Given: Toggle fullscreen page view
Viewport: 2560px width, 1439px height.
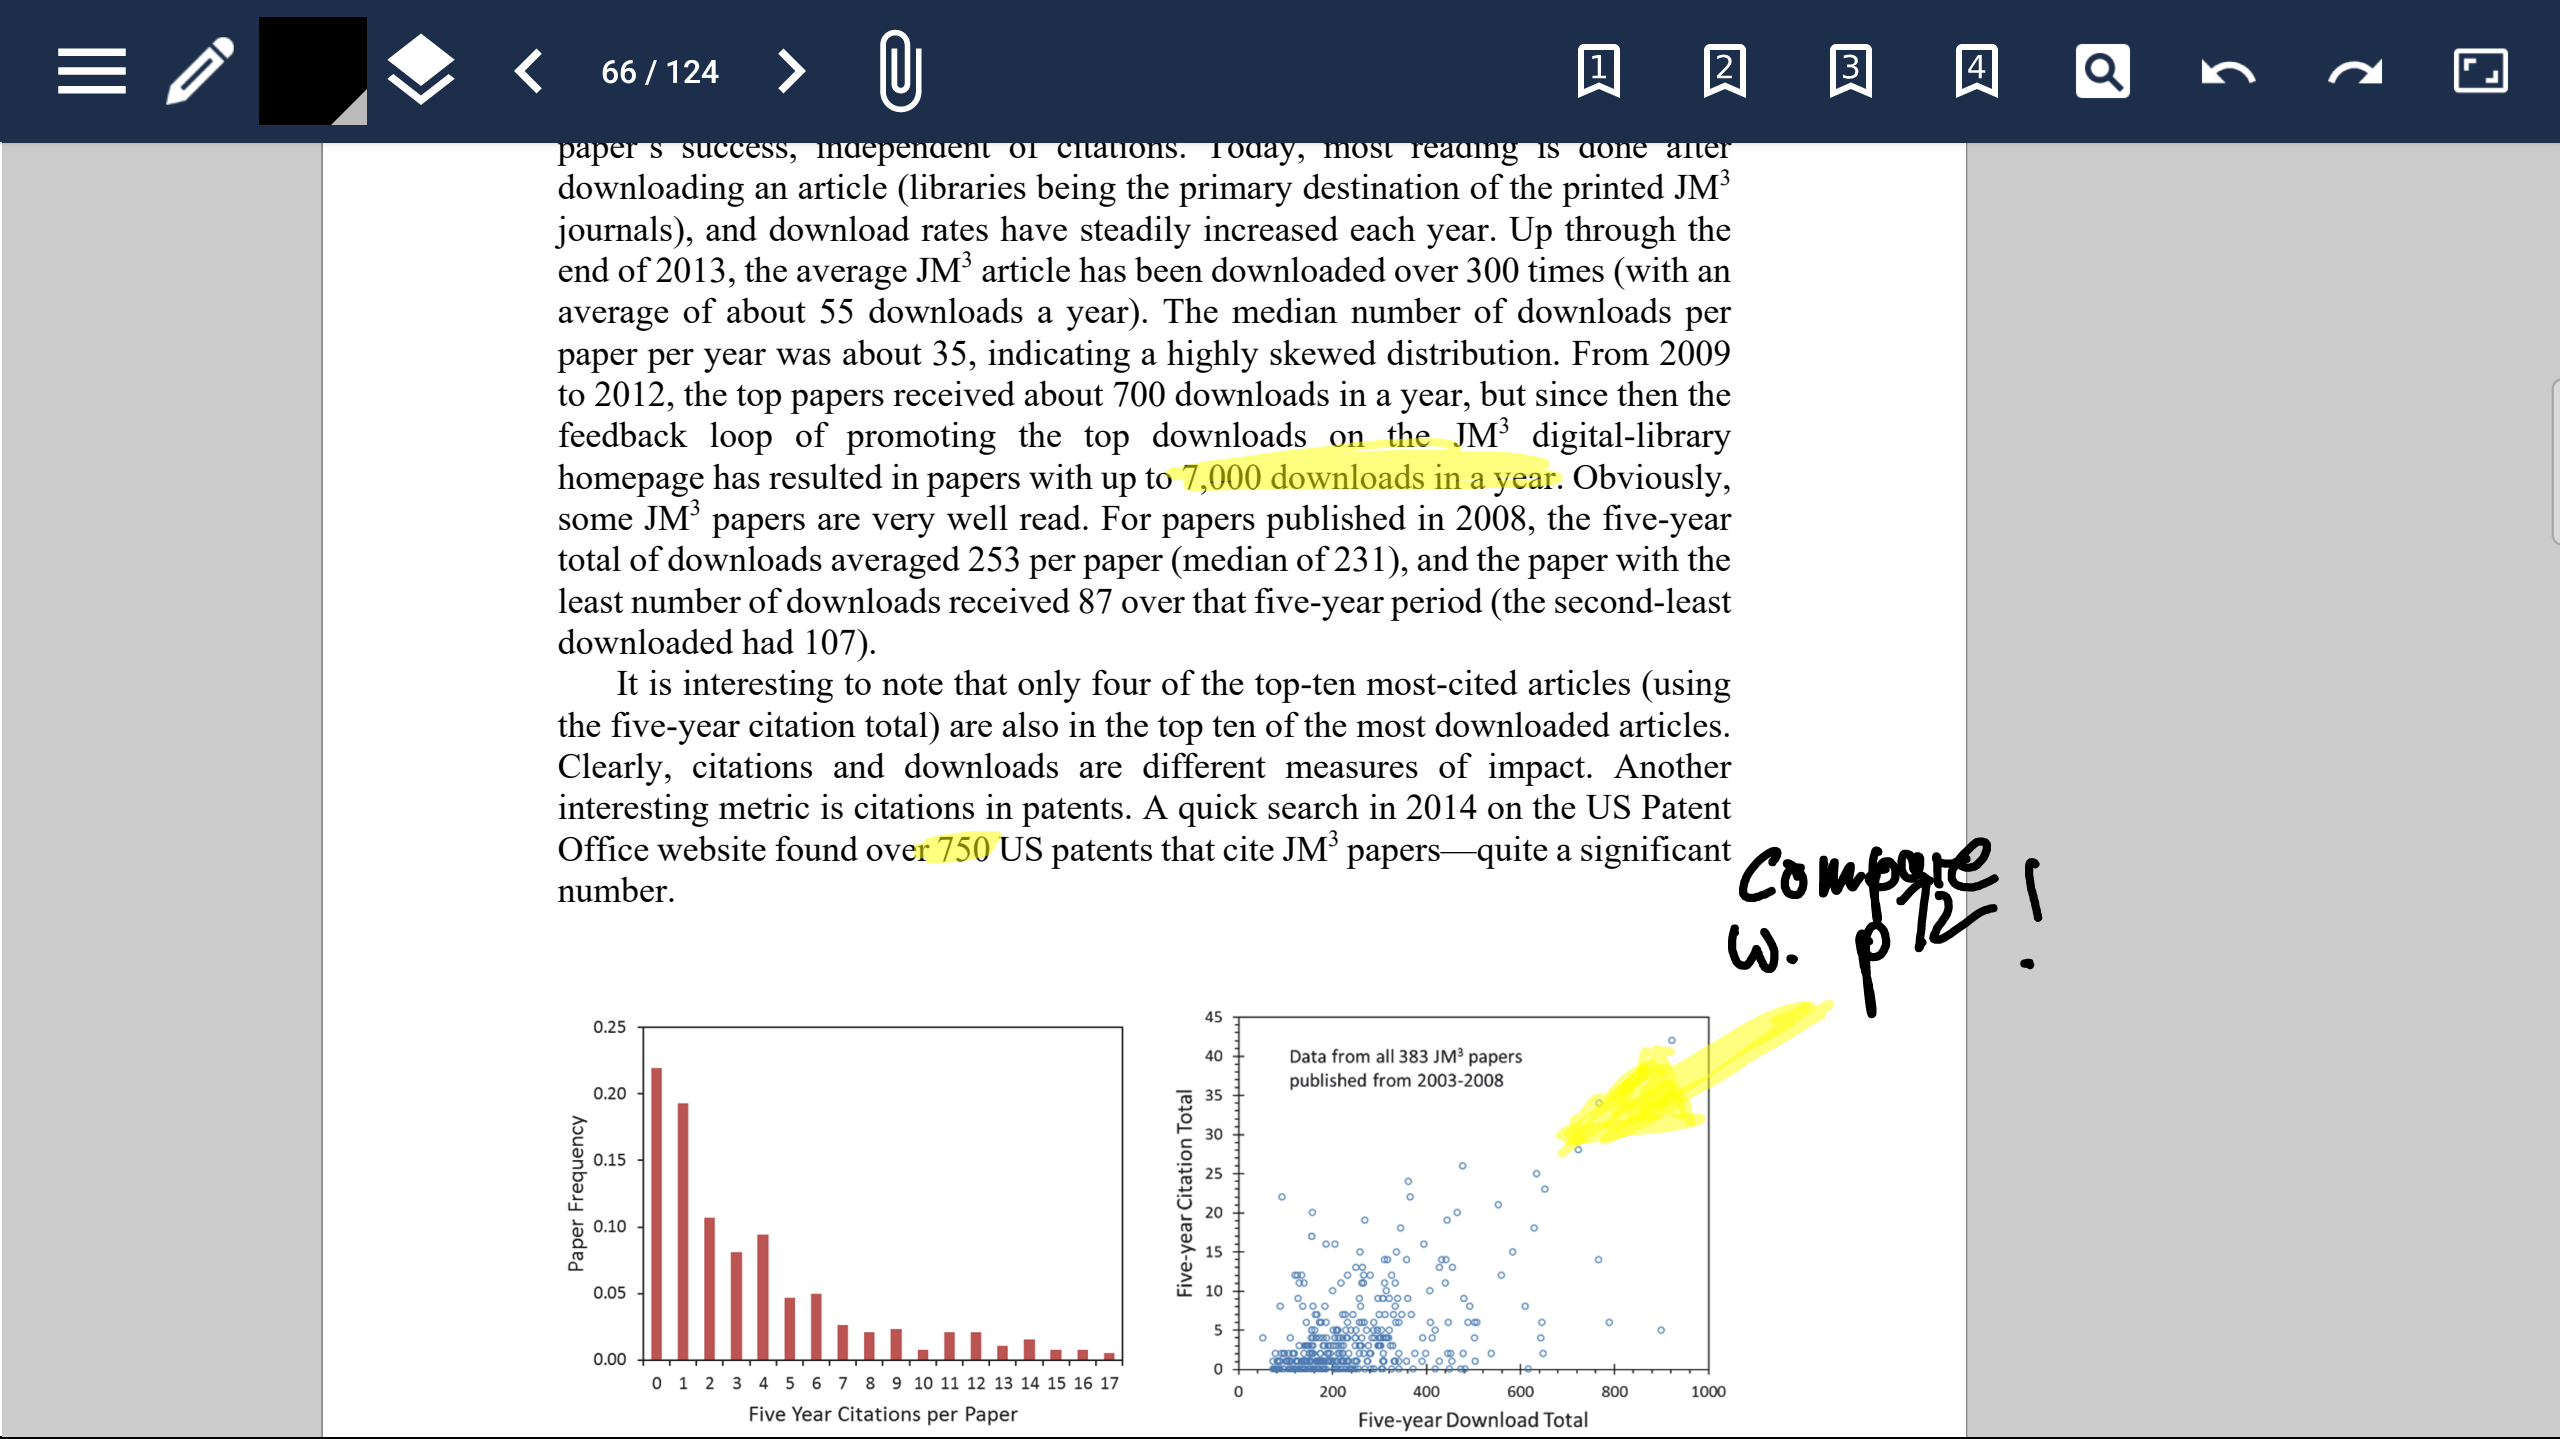Looking at the screenshot, I should [2484, 71].
